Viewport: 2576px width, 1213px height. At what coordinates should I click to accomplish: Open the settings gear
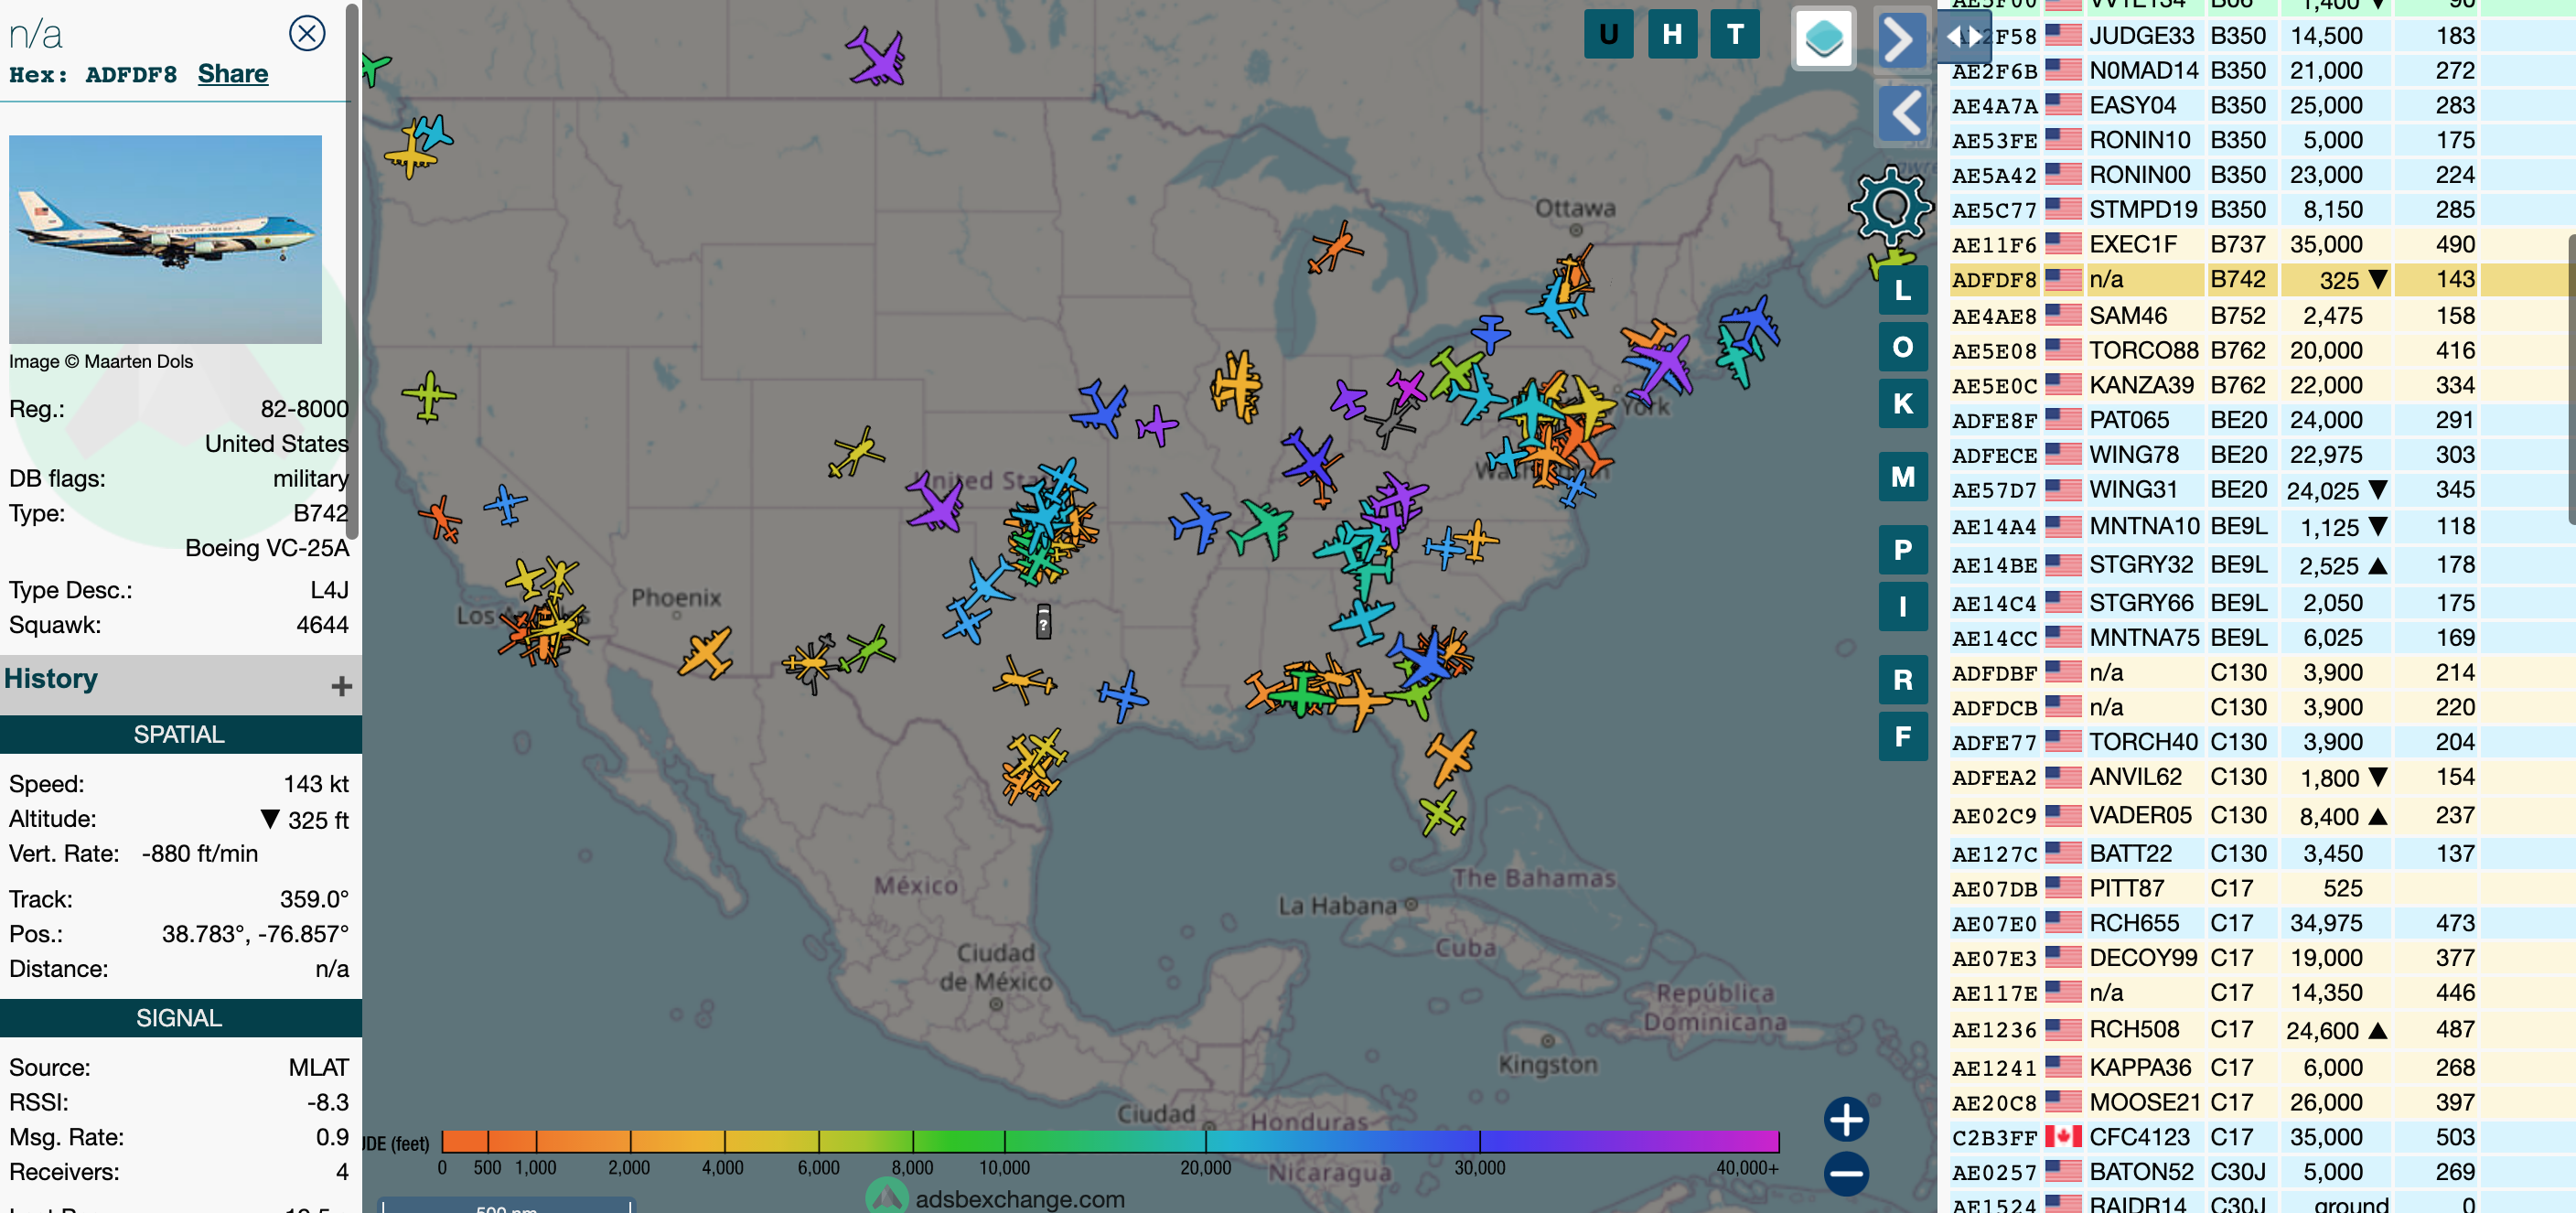tap(1890, 207)
